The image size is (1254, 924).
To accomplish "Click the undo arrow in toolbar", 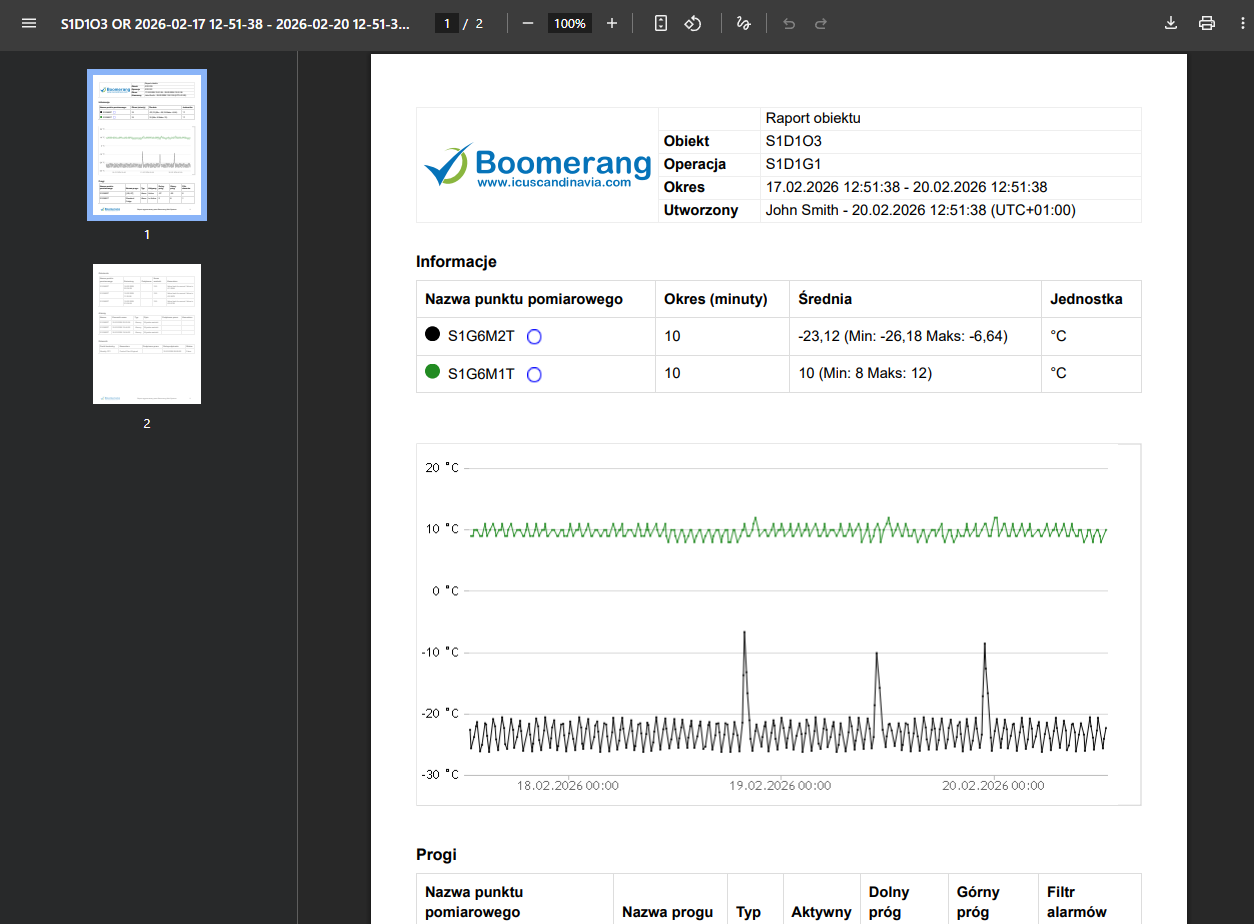I will coord(789,23).
